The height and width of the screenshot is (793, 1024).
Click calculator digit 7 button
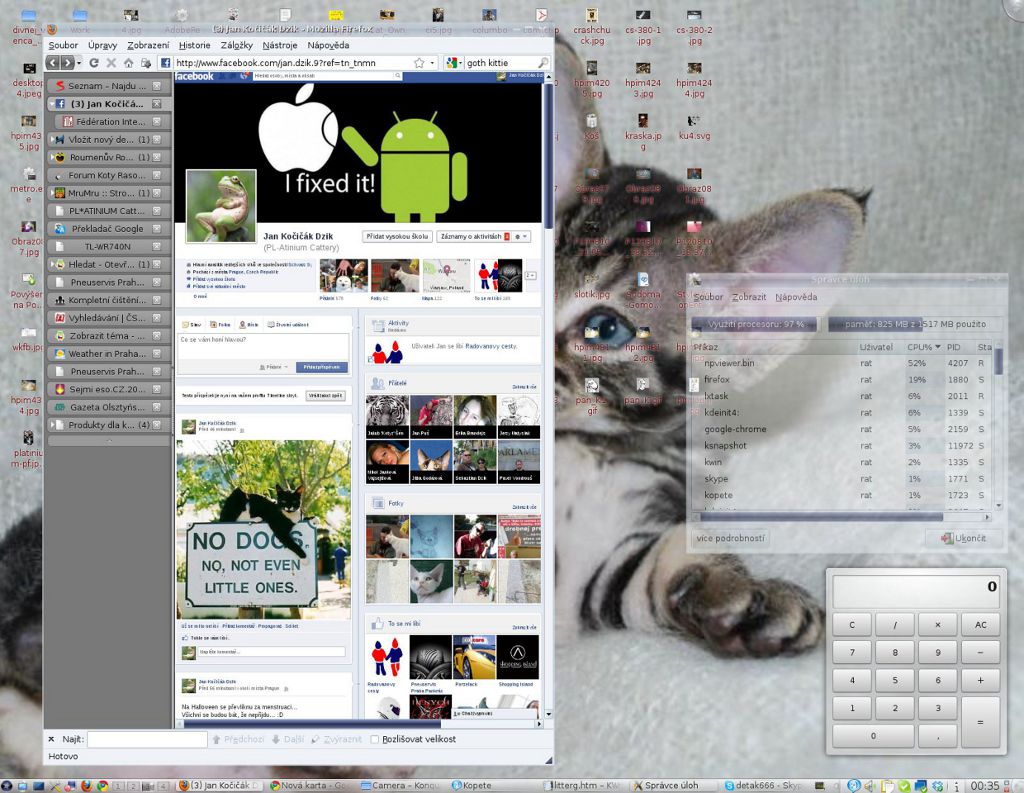click(852, 652)
